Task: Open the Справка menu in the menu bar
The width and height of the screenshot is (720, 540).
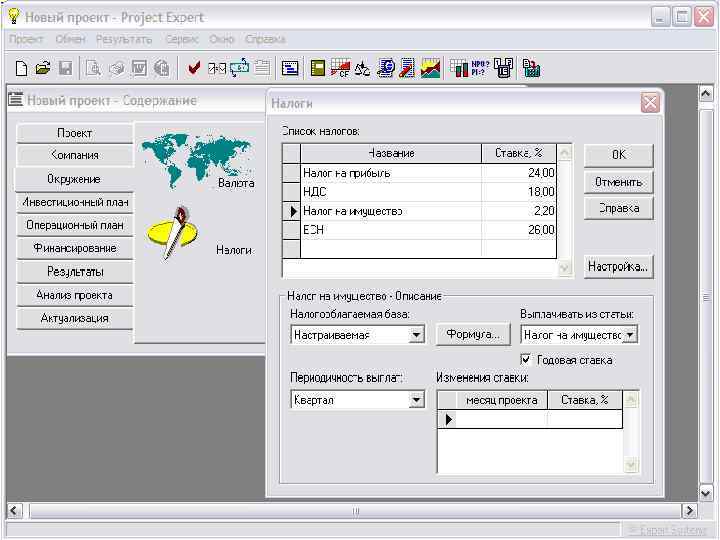Action: pos(265,39)
